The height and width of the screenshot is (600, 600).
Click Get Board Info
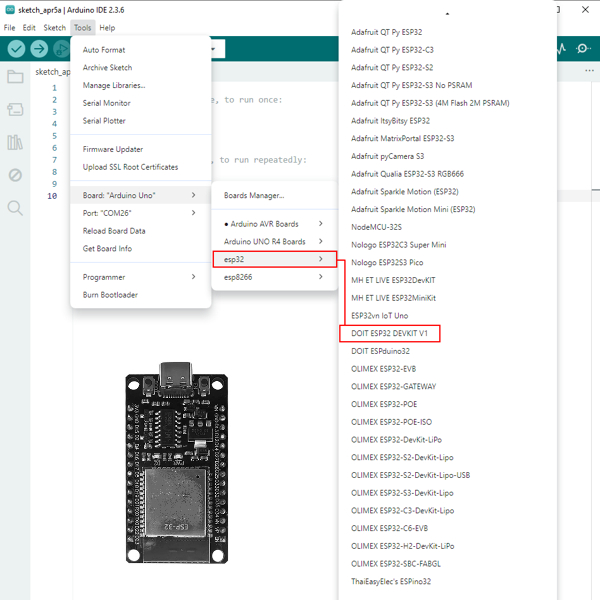[141, 248]
